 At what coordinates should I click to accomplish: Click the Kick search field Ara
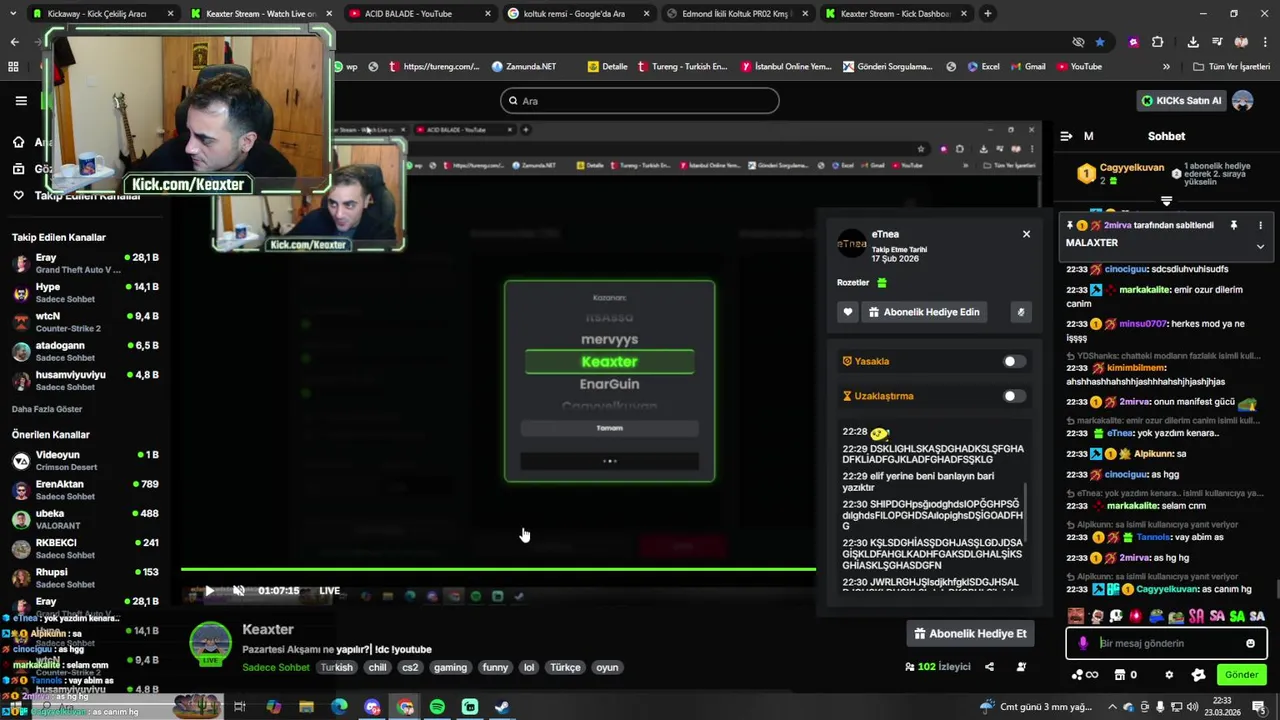pyautogui.click(x=639, y=100)
